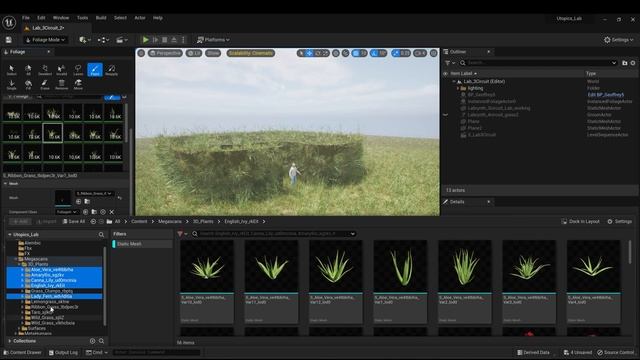The image size is (640, 360).
Task: Select the Erase foliage tool
Action: click(45, 84)
